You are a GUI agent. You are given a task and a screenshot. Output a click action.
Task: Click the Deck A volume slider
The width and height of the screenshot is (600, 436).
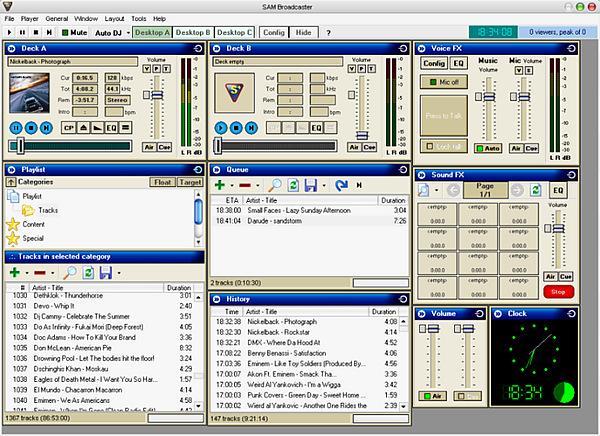pyautogui.click(x=157, y=96)
